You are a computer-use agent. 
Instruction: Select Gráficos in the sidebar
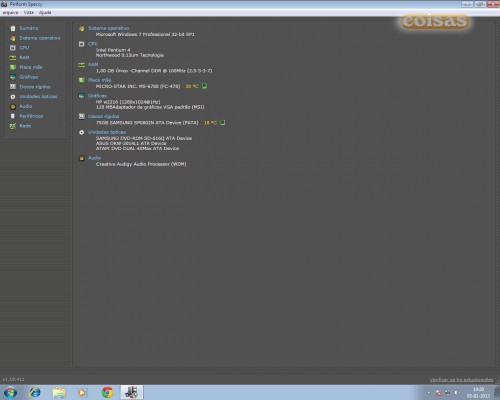(x=28, y=77)
